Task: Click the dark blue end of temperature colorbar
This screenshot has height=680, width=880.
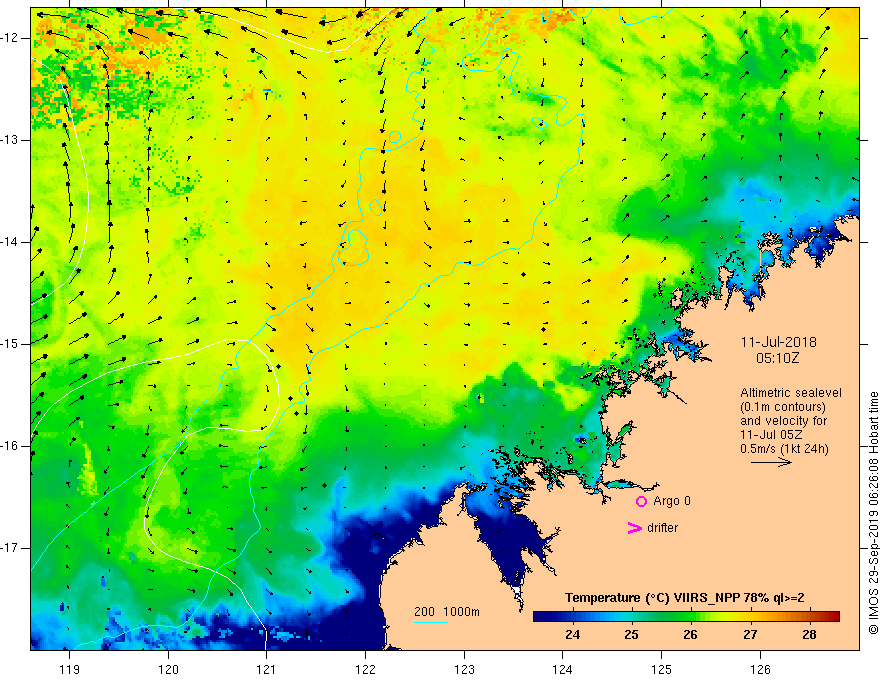Action: tap(542, 616)
